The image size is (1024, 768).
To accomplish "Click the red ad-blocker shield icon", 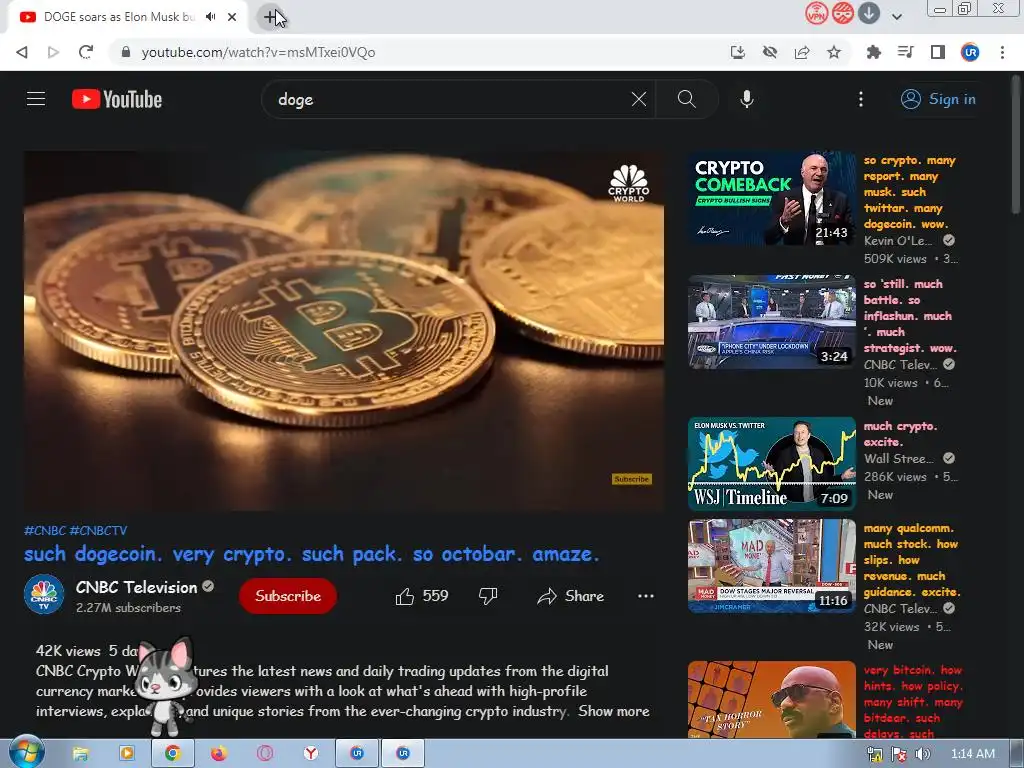I will coord(842,13).
